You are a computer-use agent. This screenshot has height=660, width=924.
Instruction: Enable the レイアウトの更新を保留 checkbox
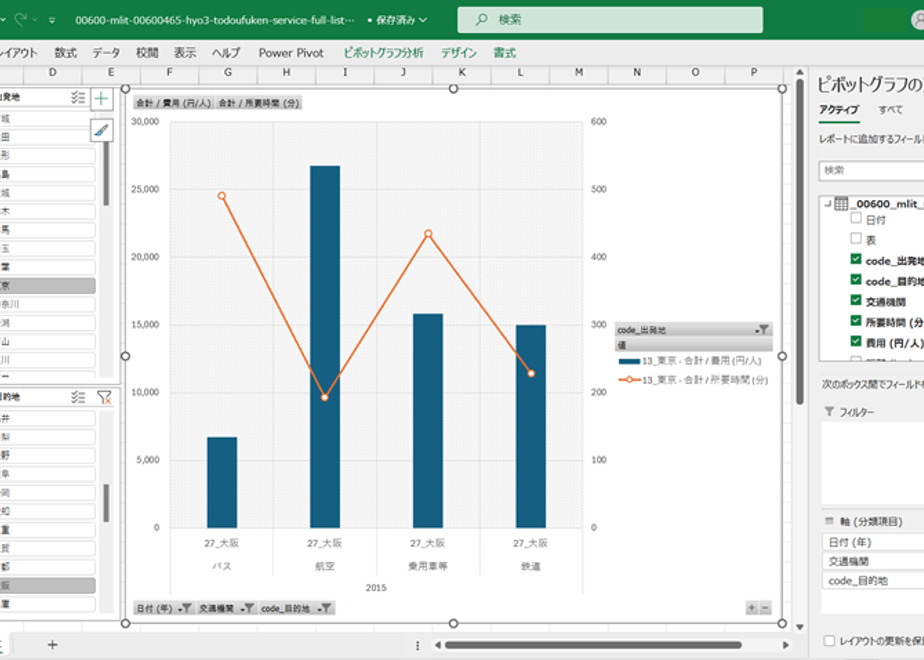[x=829, y=641]
